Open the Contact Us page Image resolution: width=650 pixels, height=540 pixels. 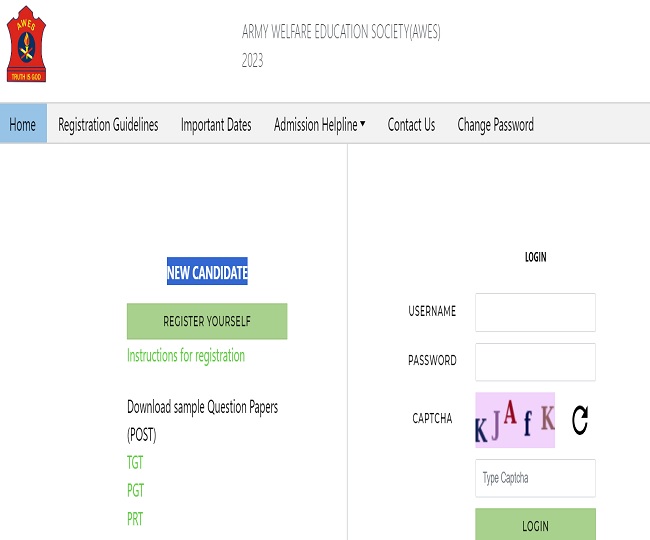click(x=411, y=125)
